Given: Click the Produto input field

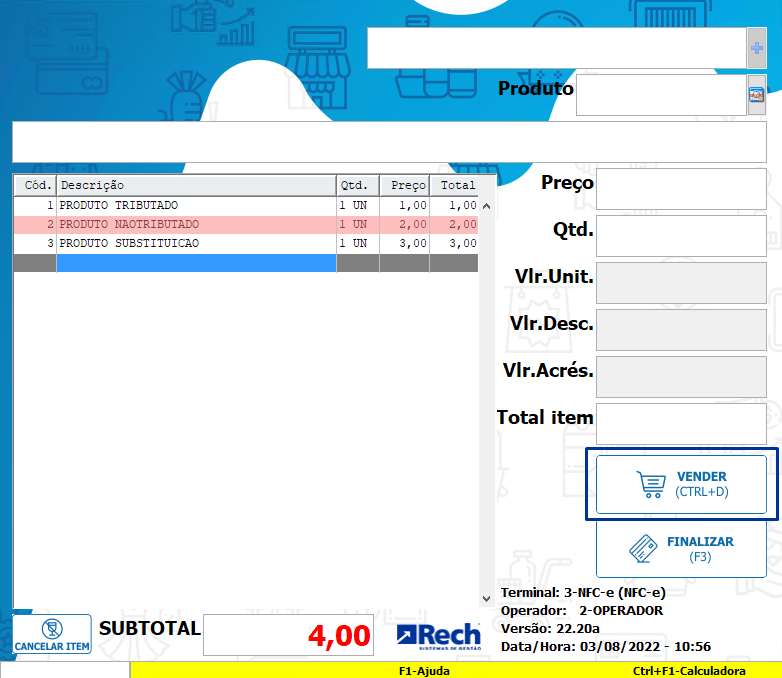Looking at the screenshot, I should 661,95.
